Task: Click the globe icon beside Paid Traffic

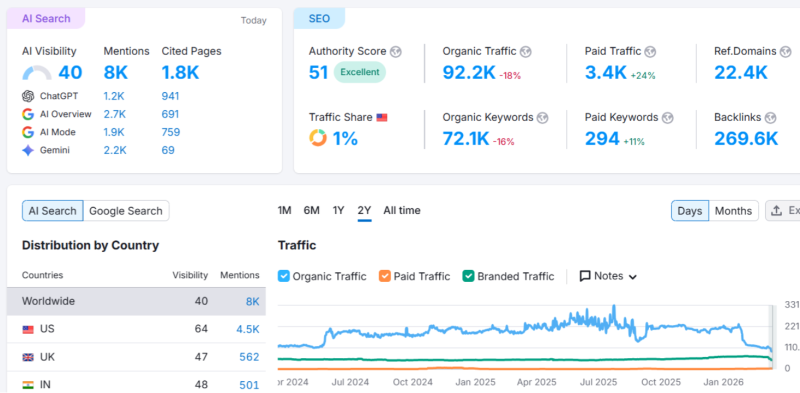Action: [x=650, y=52]
